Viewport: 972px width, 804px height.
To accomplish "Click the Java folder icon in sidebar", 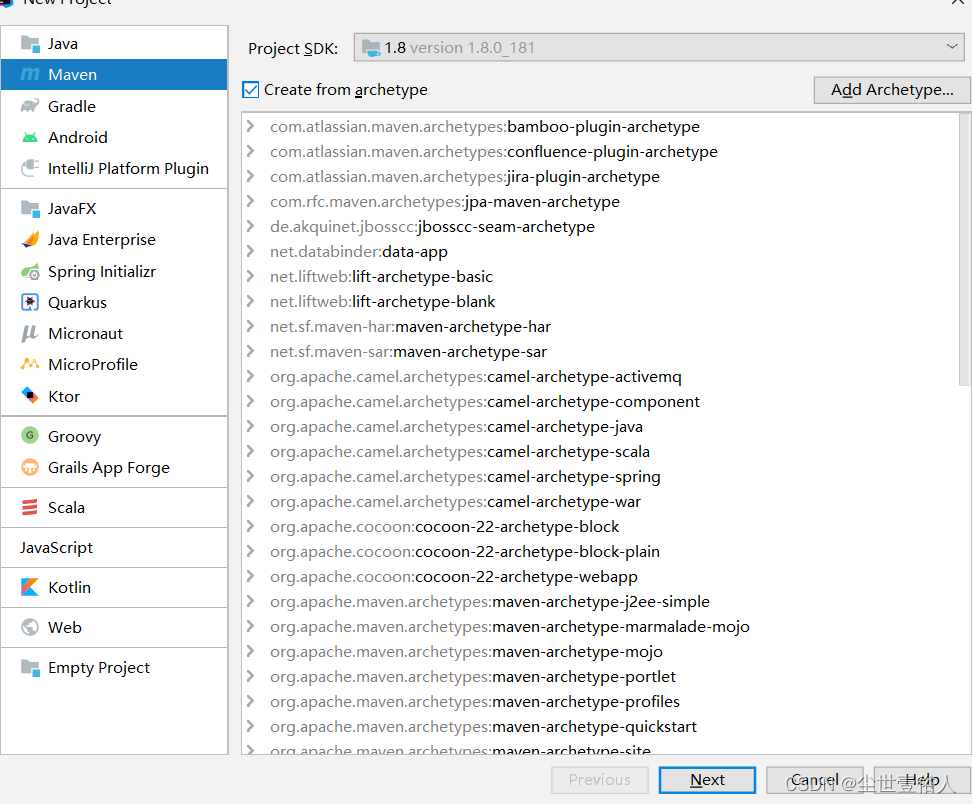I will tap(30, 43).
